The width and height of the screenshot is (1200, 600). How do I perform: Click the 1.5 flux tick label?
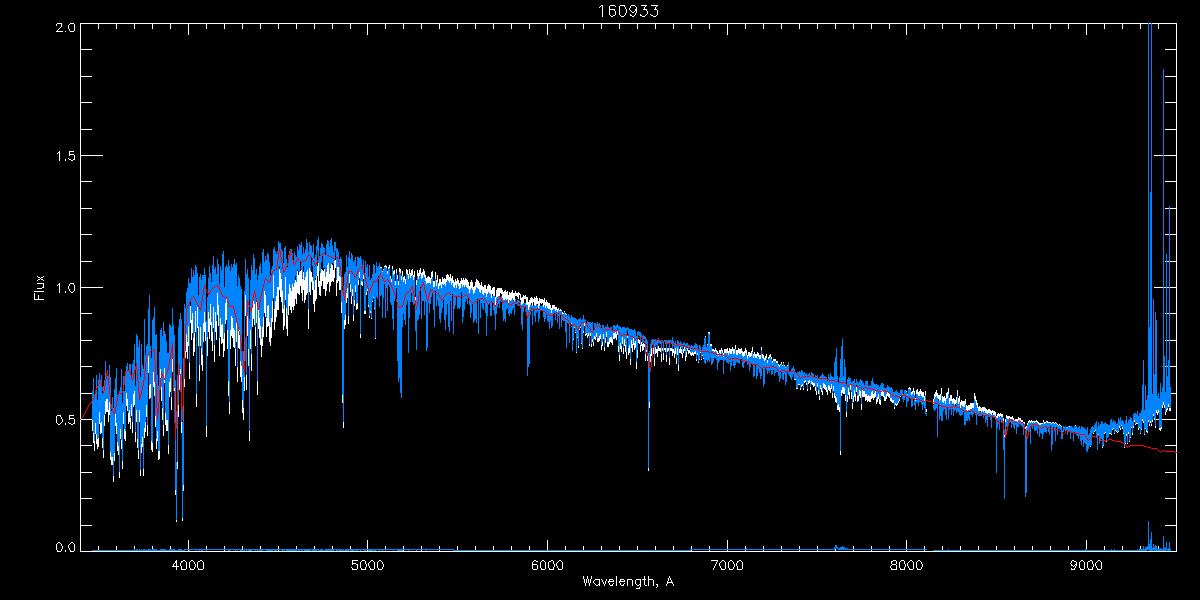click(62, 157)
